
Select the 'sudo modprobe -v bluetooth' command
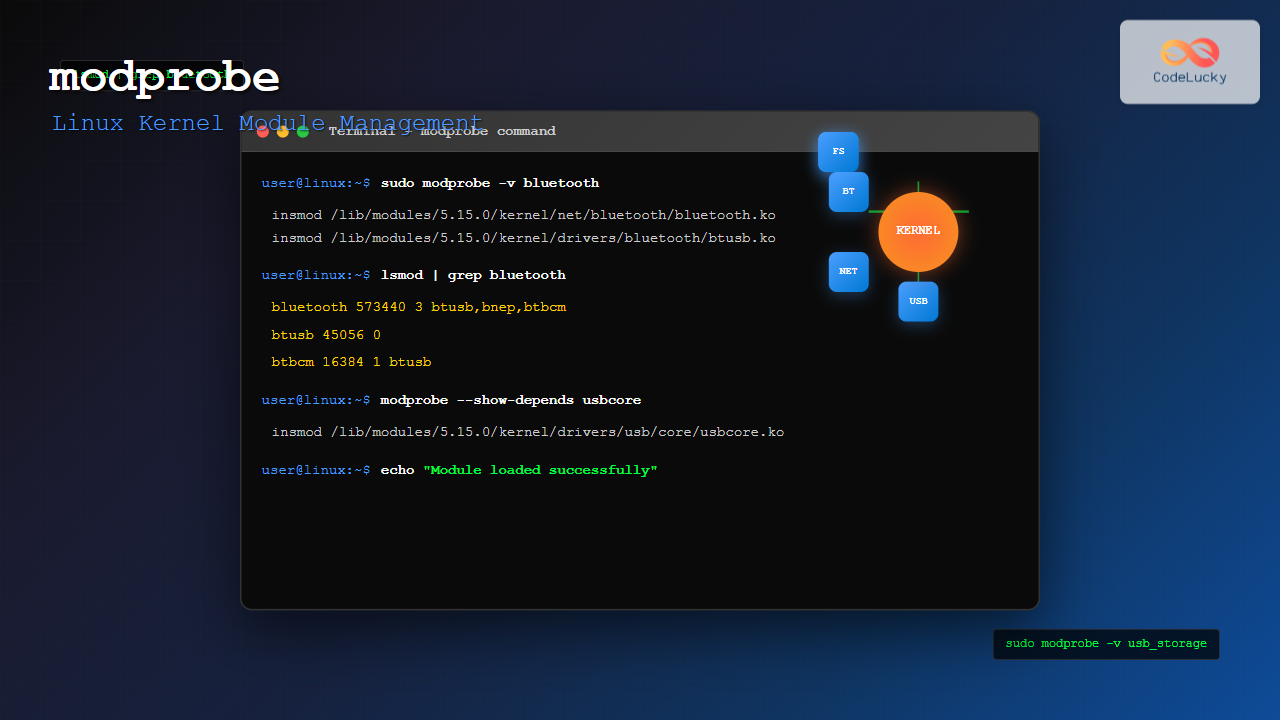tap(489, 183)
